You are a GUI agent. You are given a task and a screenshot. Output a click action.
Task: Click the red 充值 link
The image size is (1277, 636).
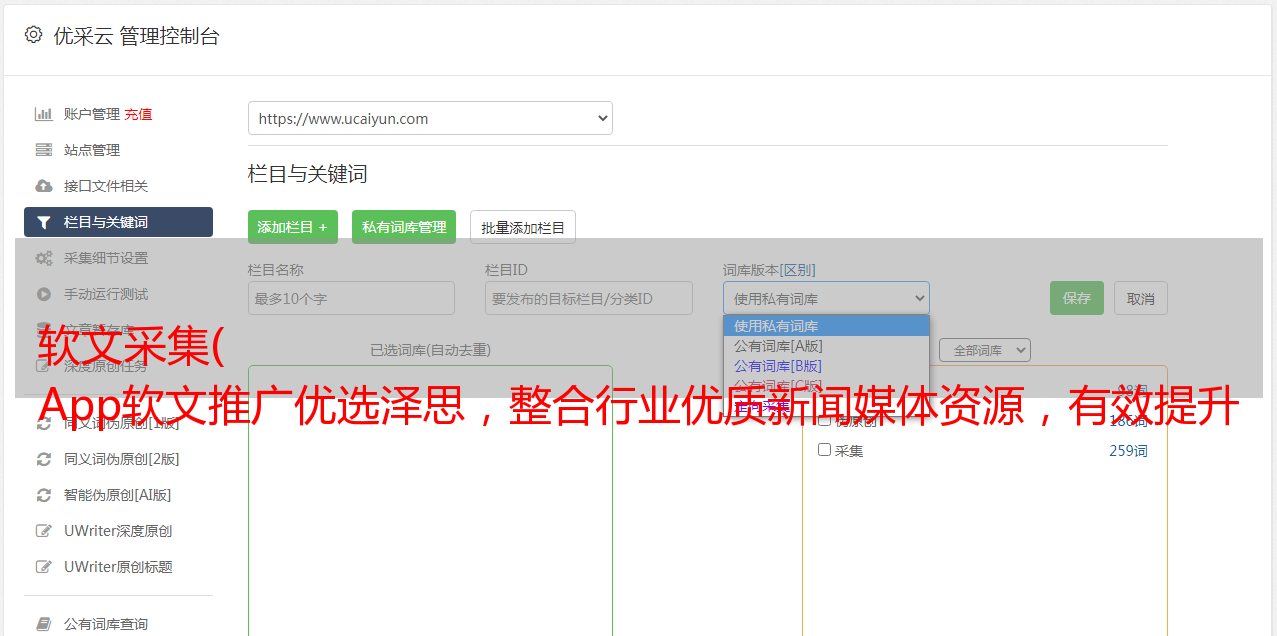click(x=138, y=114)
